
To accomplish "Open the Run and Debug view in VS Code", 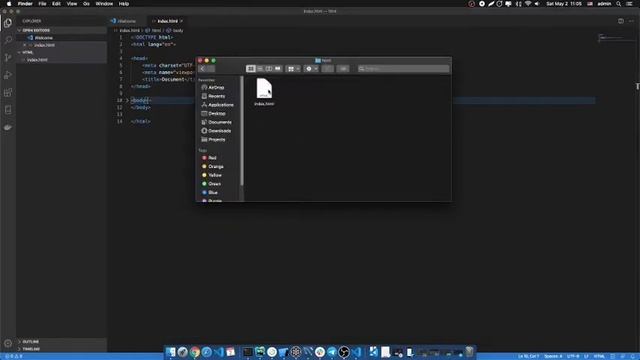I will coord(8,75).
